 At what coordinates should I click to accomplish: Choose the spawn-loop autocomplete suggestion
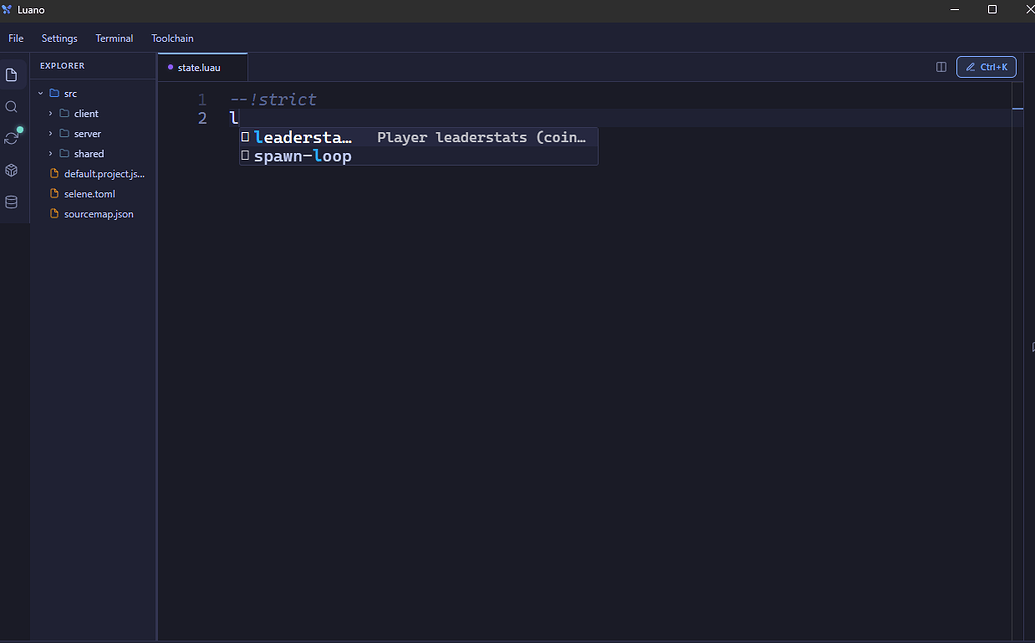[418, 156]
